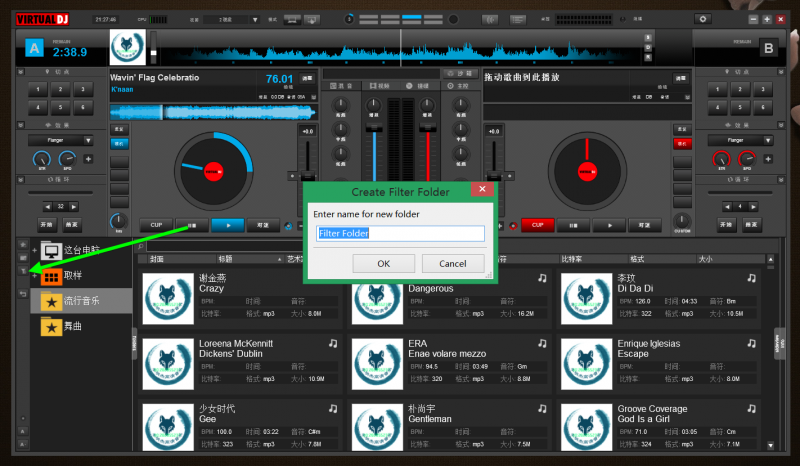Viewport: 800px width, 466px height.
Task: Increase loop length on deck B
Action: click(x=753, y=207)
